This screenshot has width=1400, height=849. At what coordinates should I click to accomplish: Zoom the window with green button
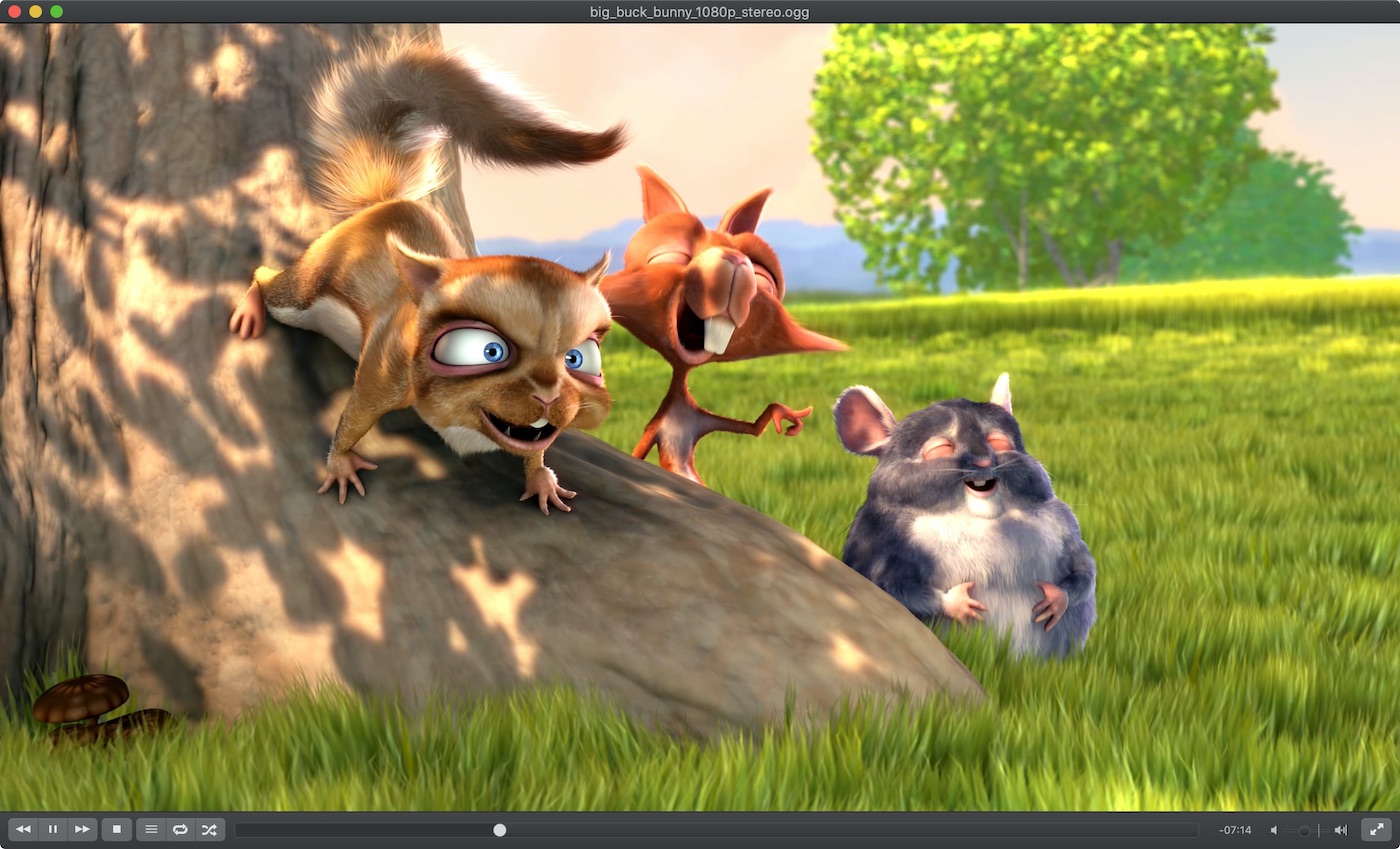tap(56, 12)
